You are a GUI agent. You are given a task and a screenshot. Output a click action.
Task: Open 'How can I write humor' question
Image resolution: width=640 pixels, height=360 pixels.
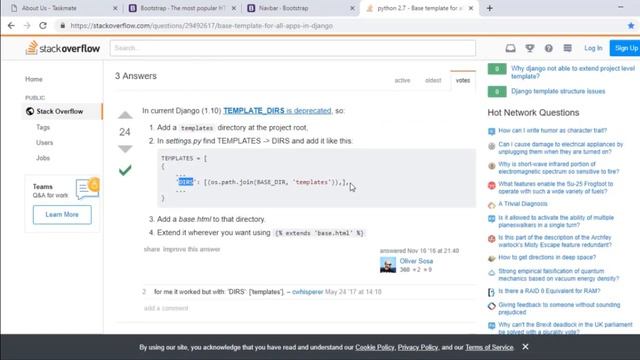552,131
